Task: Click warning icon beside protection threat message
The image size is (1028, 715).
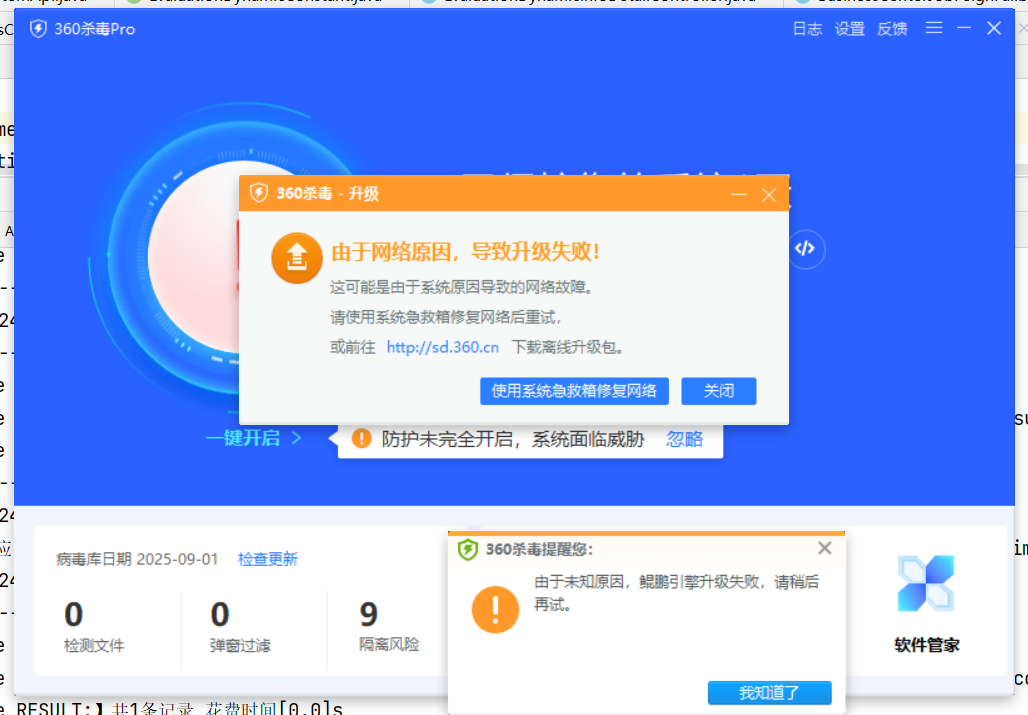Action: [x=360, y=438]
